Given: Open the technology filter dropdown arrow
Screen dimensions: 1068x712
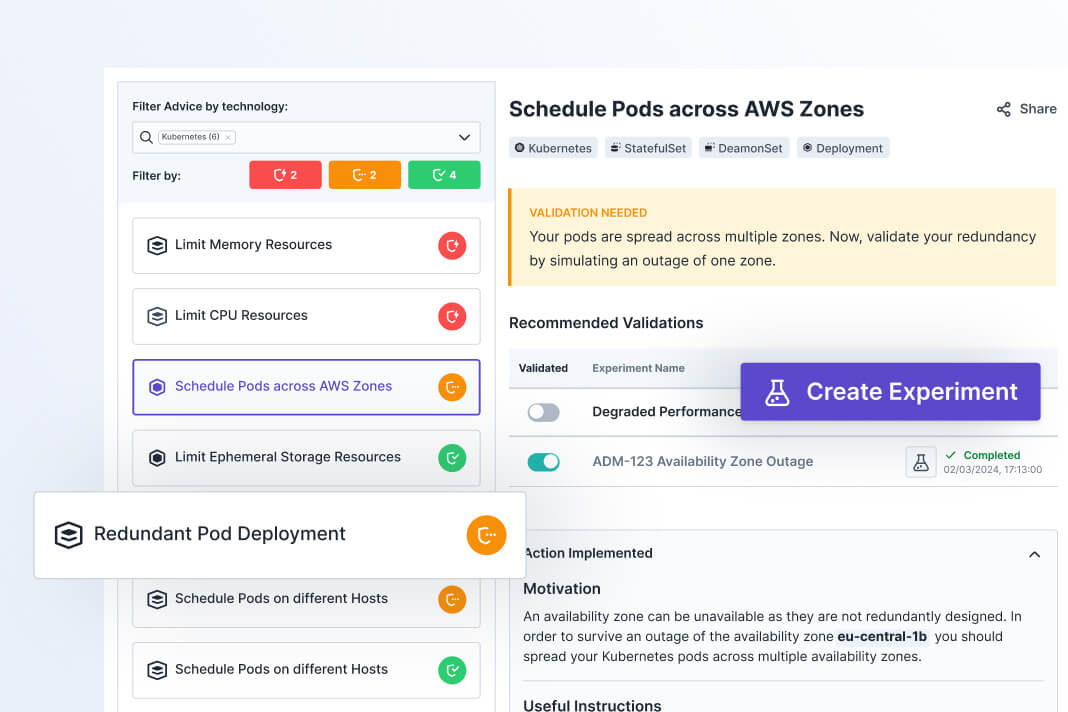Looking at the screenshot, I should click(464, 137).
